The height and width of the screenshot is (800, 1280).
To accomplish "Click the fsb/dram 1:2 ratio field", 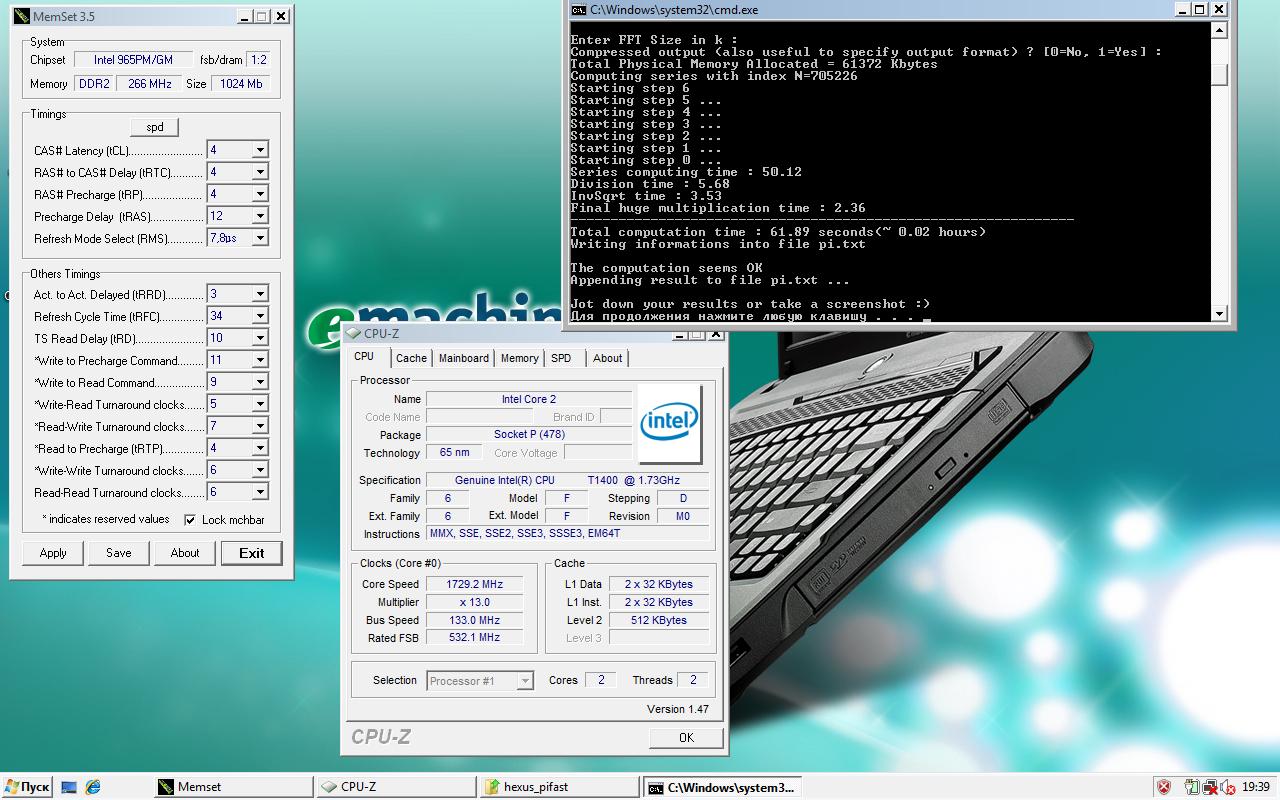I will (258, 60).
